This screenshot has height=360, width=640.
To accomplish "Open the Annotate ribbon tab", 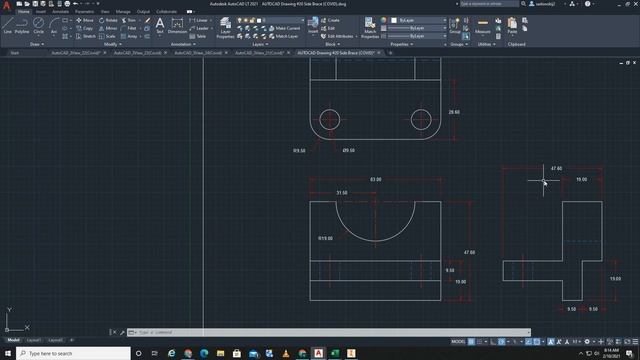I will click(60, 12).
